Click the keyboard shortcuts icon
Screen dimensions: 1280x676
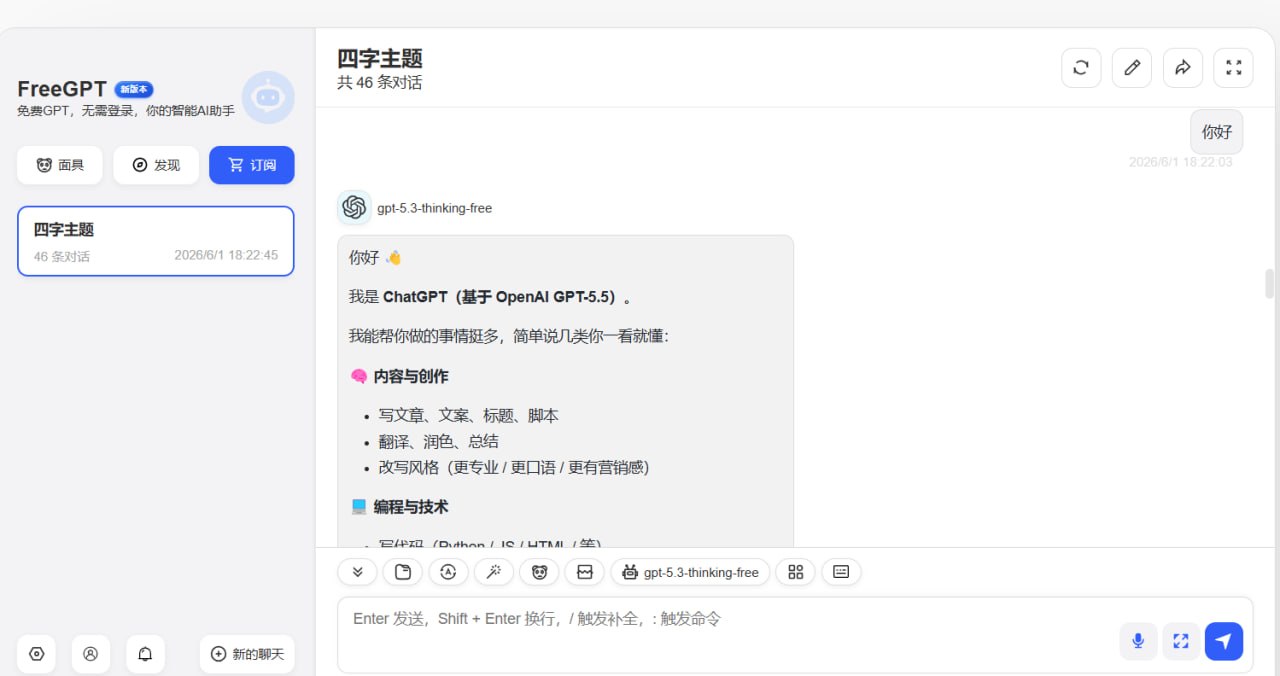pyautogui.click(x=841, y=572)
